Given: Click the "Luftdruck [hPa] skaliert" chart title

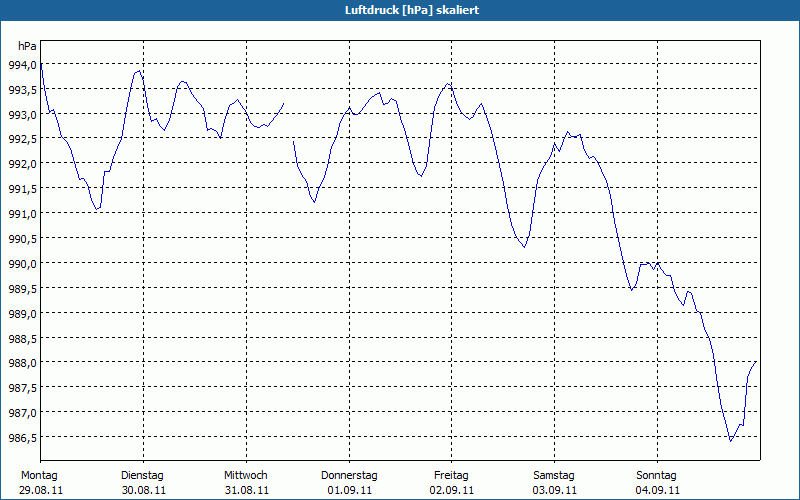Looking at the screenshot, I should 400,9.
